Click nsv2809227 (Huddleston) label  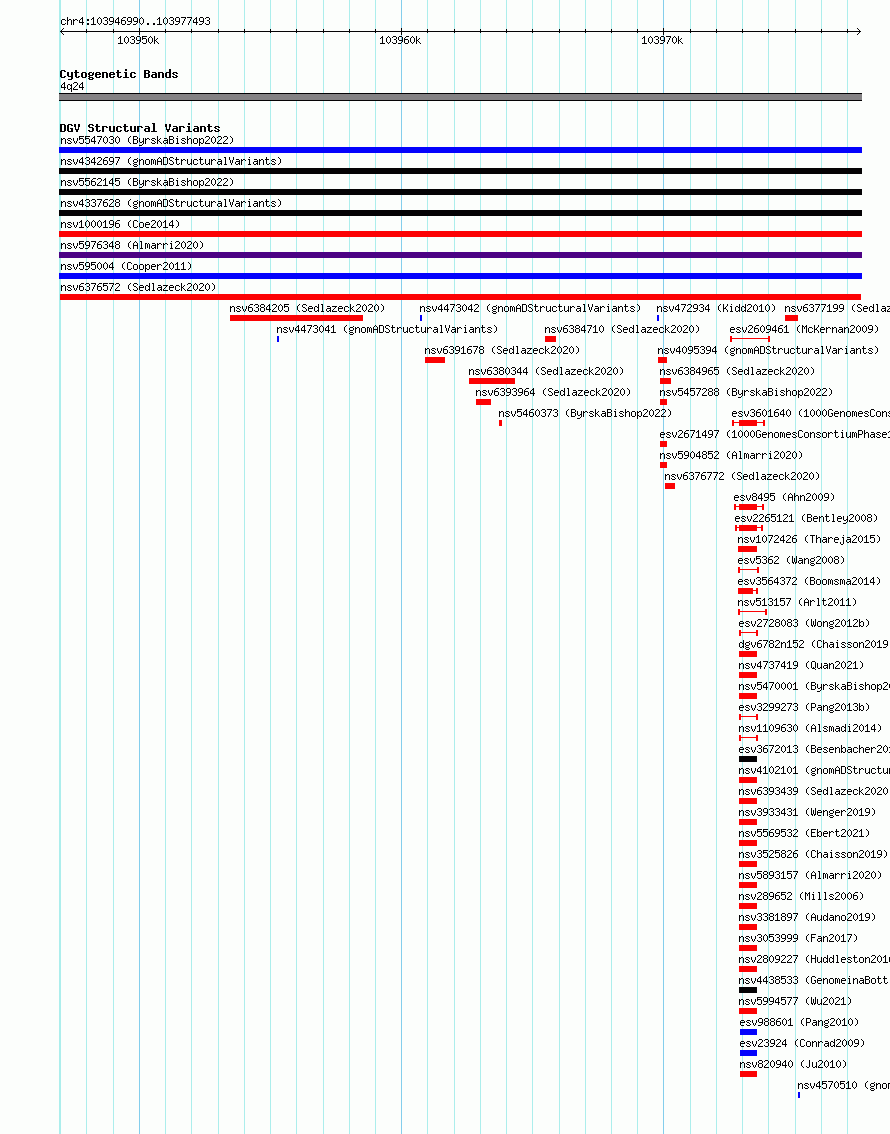coord(814,958)
